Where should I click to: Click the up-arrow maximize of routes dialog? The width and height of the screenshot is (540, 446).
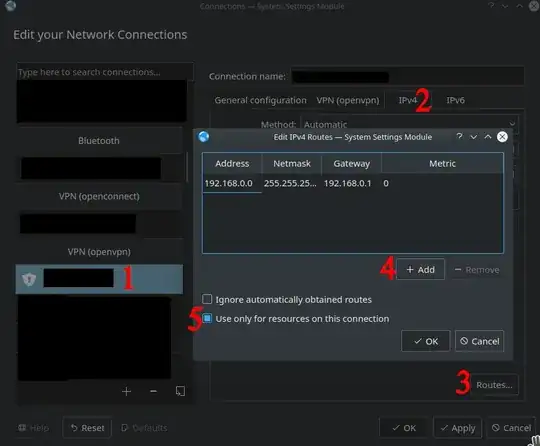click(x=488, y=137)
